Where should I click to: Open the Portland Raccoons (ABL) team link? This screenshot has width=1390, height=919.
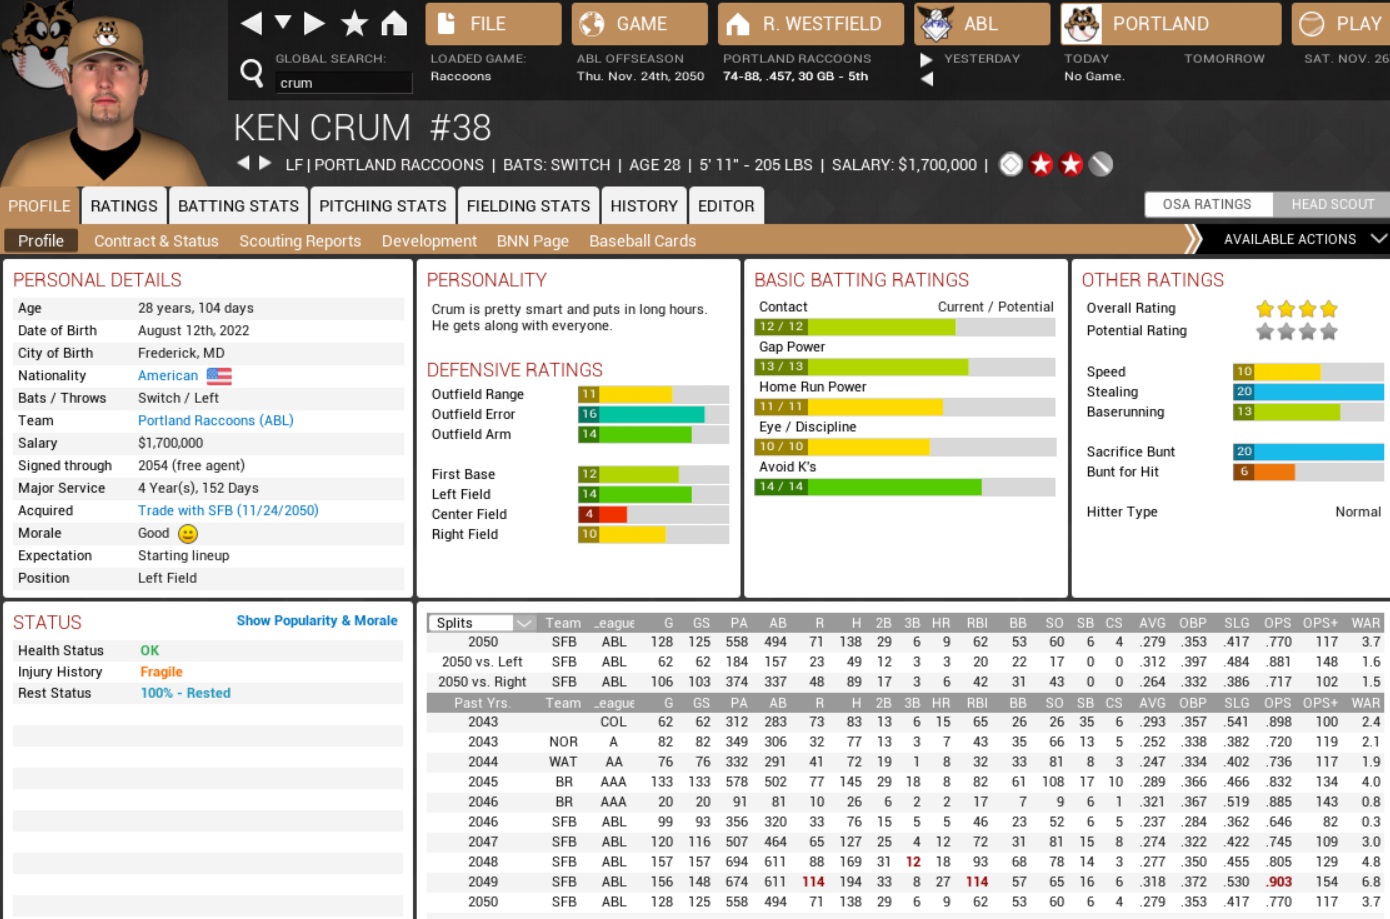215,421
